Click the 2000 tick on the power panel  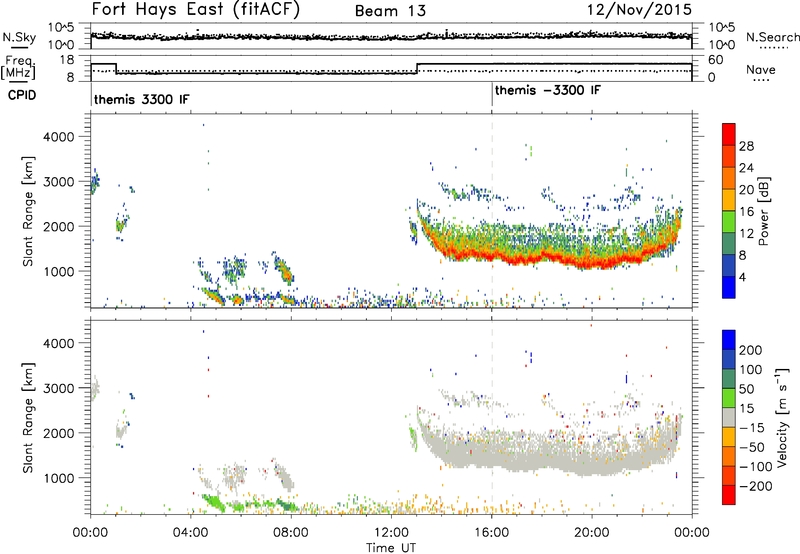coord(59,226)
